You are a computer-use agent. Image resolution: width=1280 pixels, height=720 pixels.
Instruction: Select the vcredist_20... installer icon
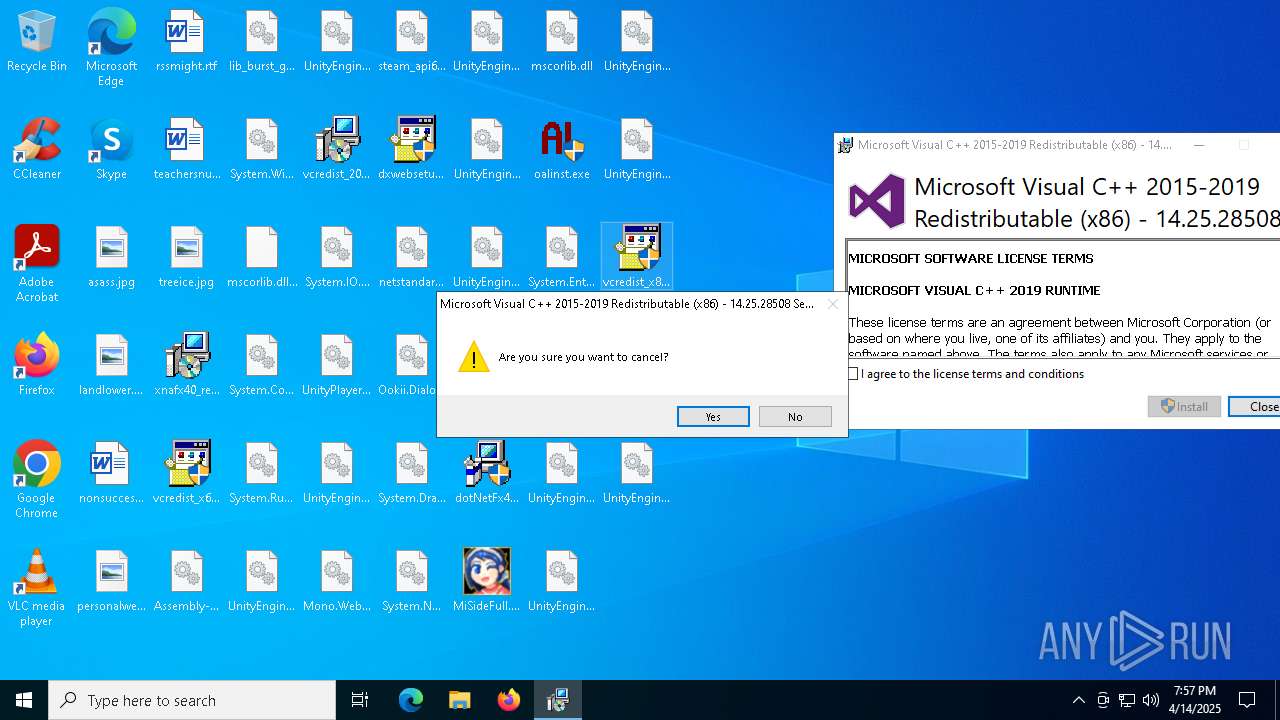click(x=336, y=150)
